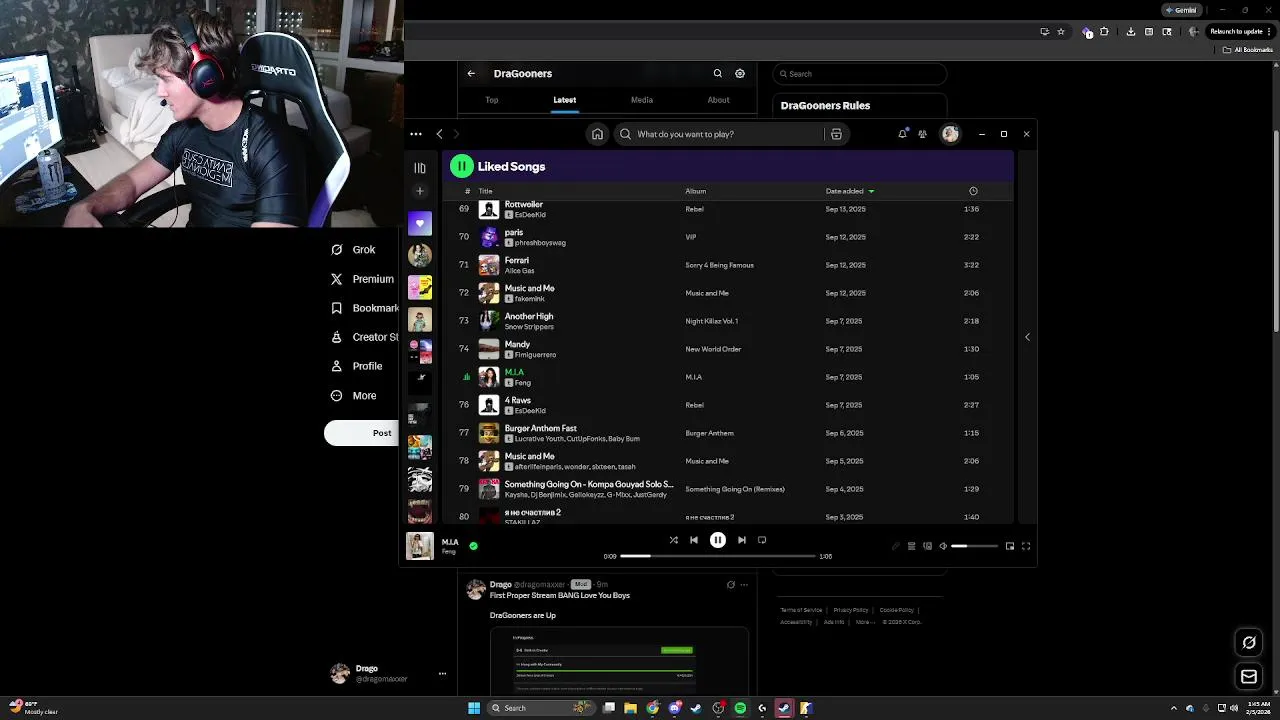Sort by Title column header

[x=485, y=191]
